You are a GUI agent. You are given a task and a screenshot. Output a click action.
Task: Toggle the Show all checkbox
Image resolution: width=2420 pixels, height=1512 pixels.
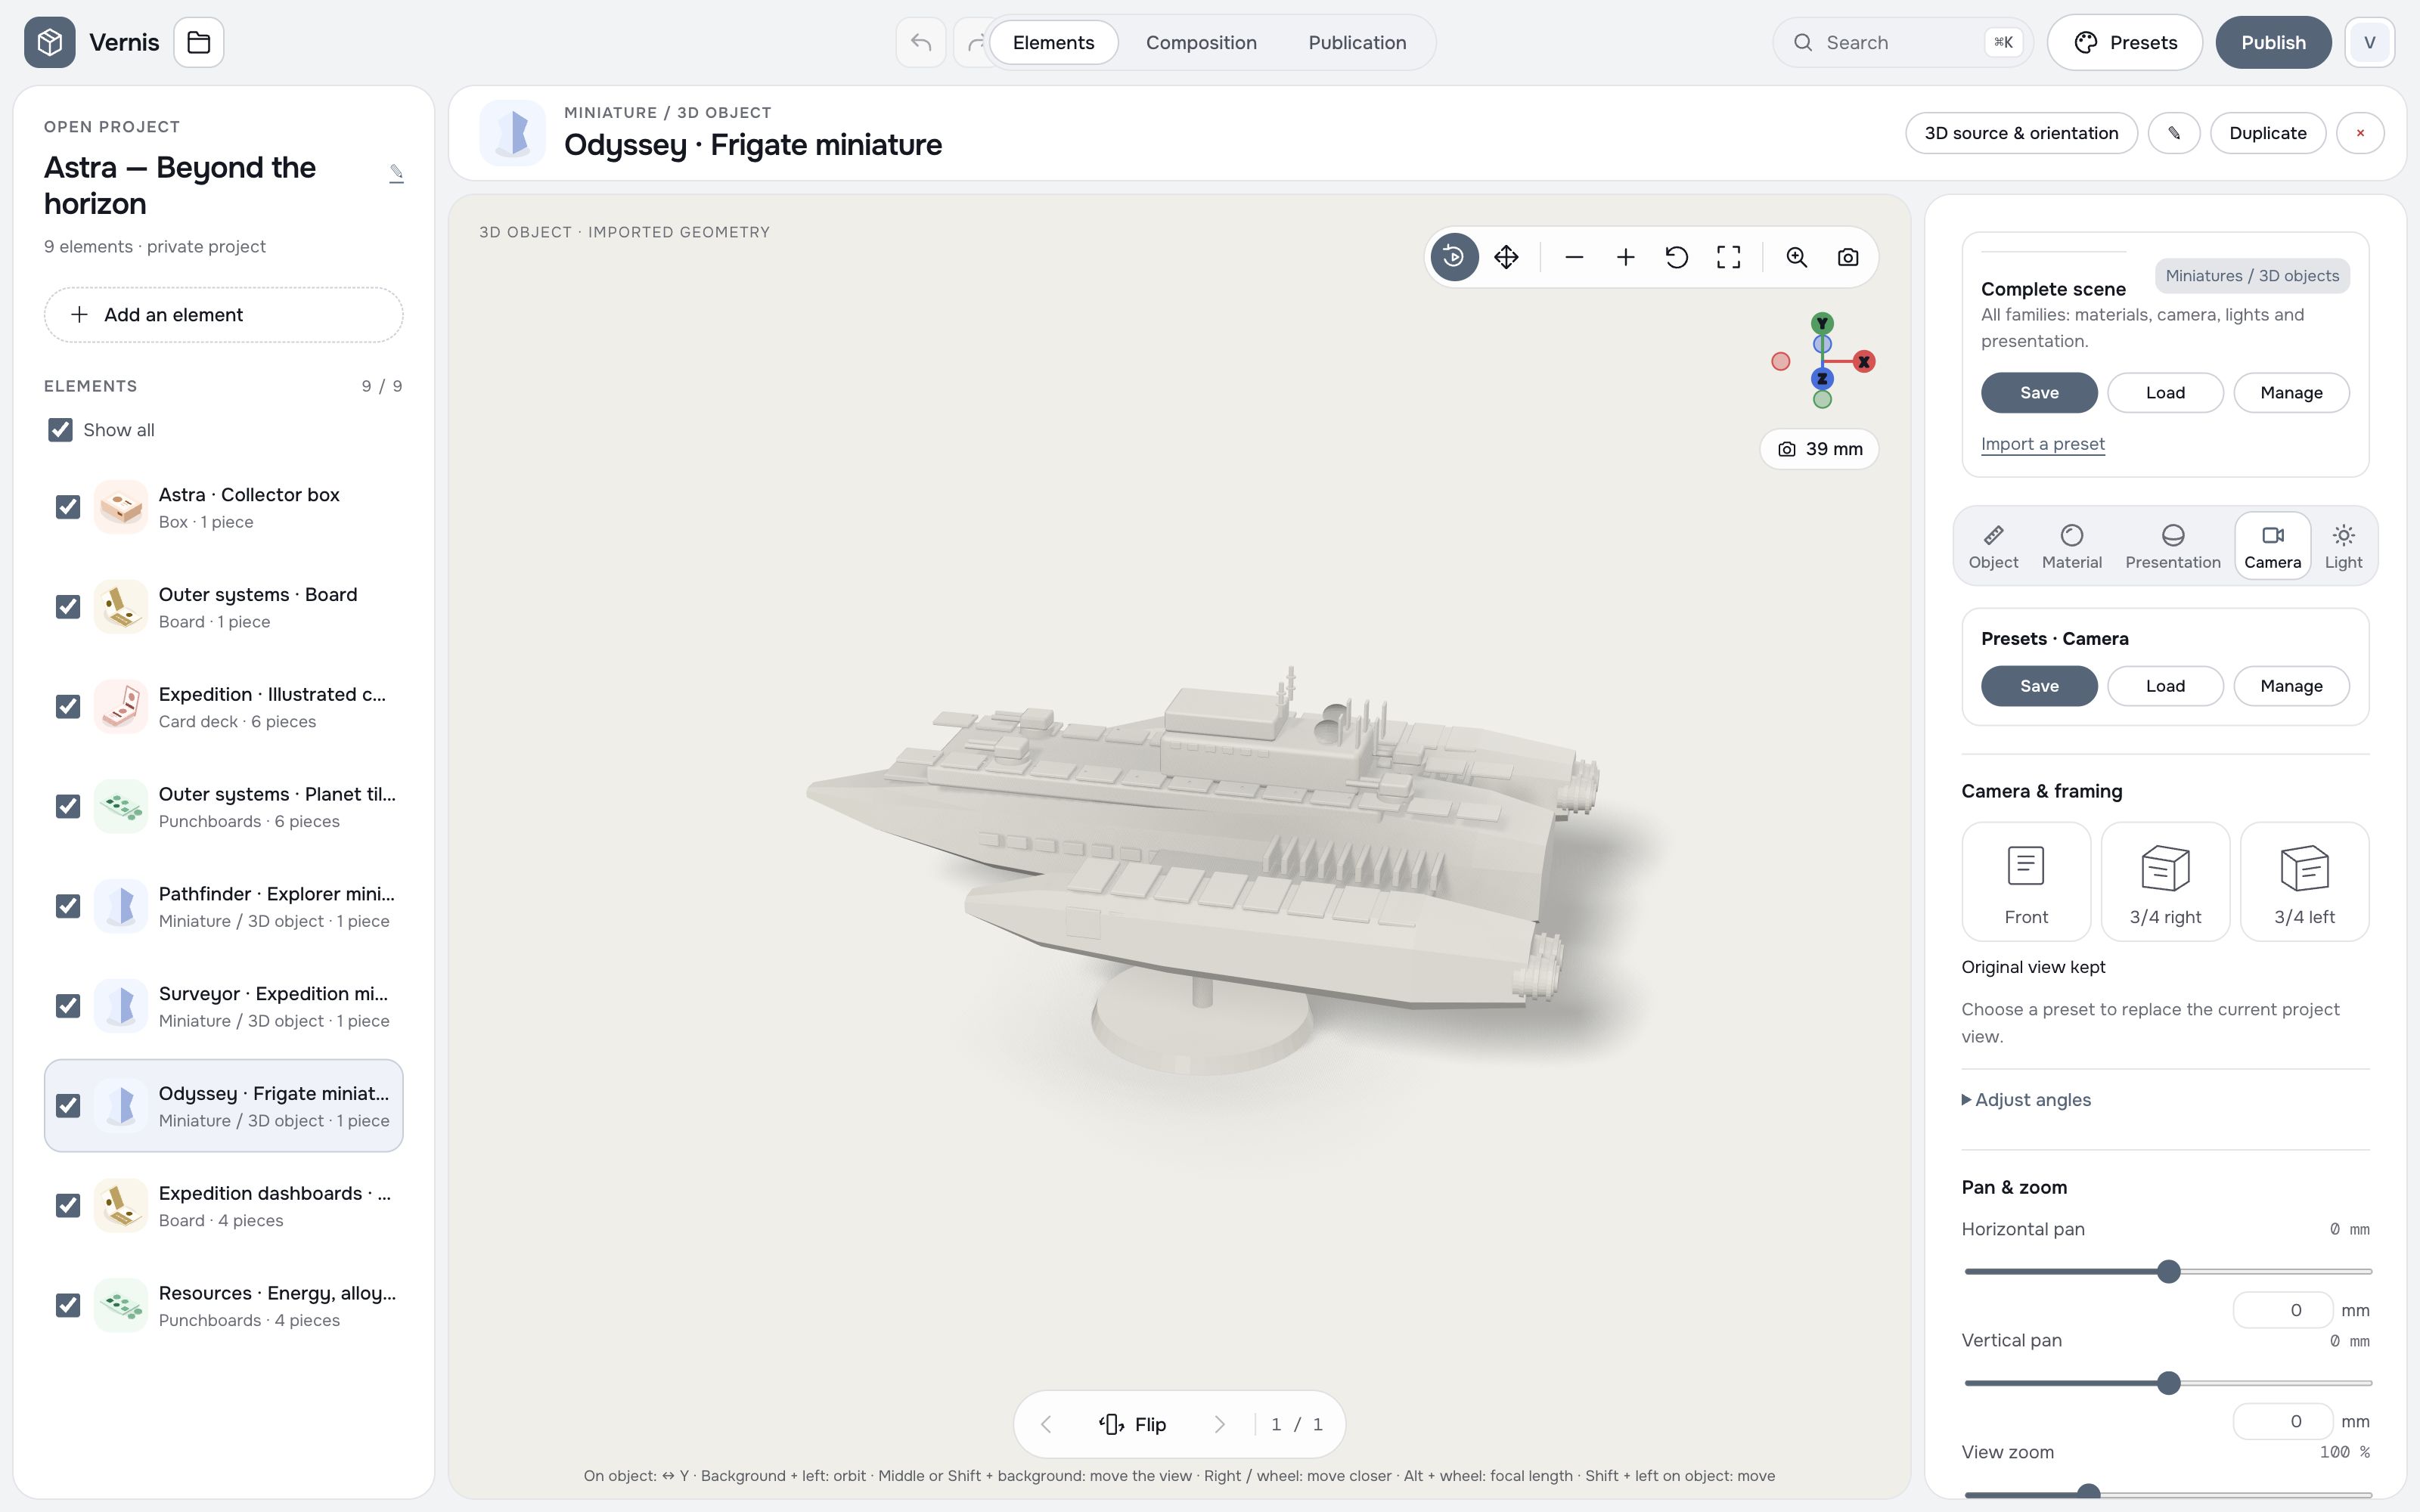pos(60,430)
